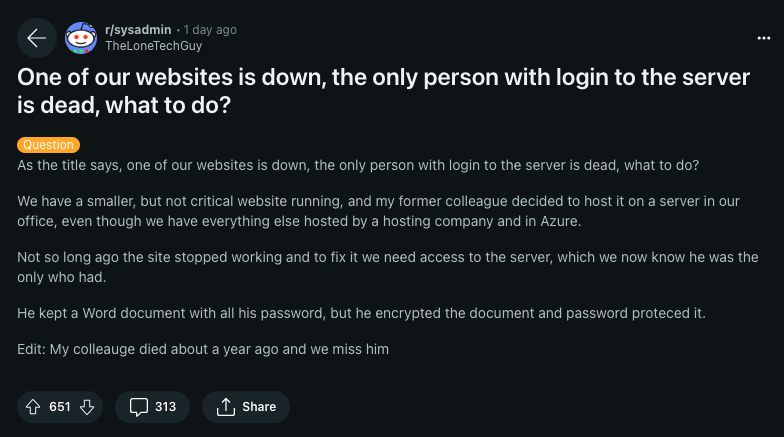This screenshot has width=784, height=437.
Task: Go to the r/sysadmin subreddit link
Action: [138, 30]
